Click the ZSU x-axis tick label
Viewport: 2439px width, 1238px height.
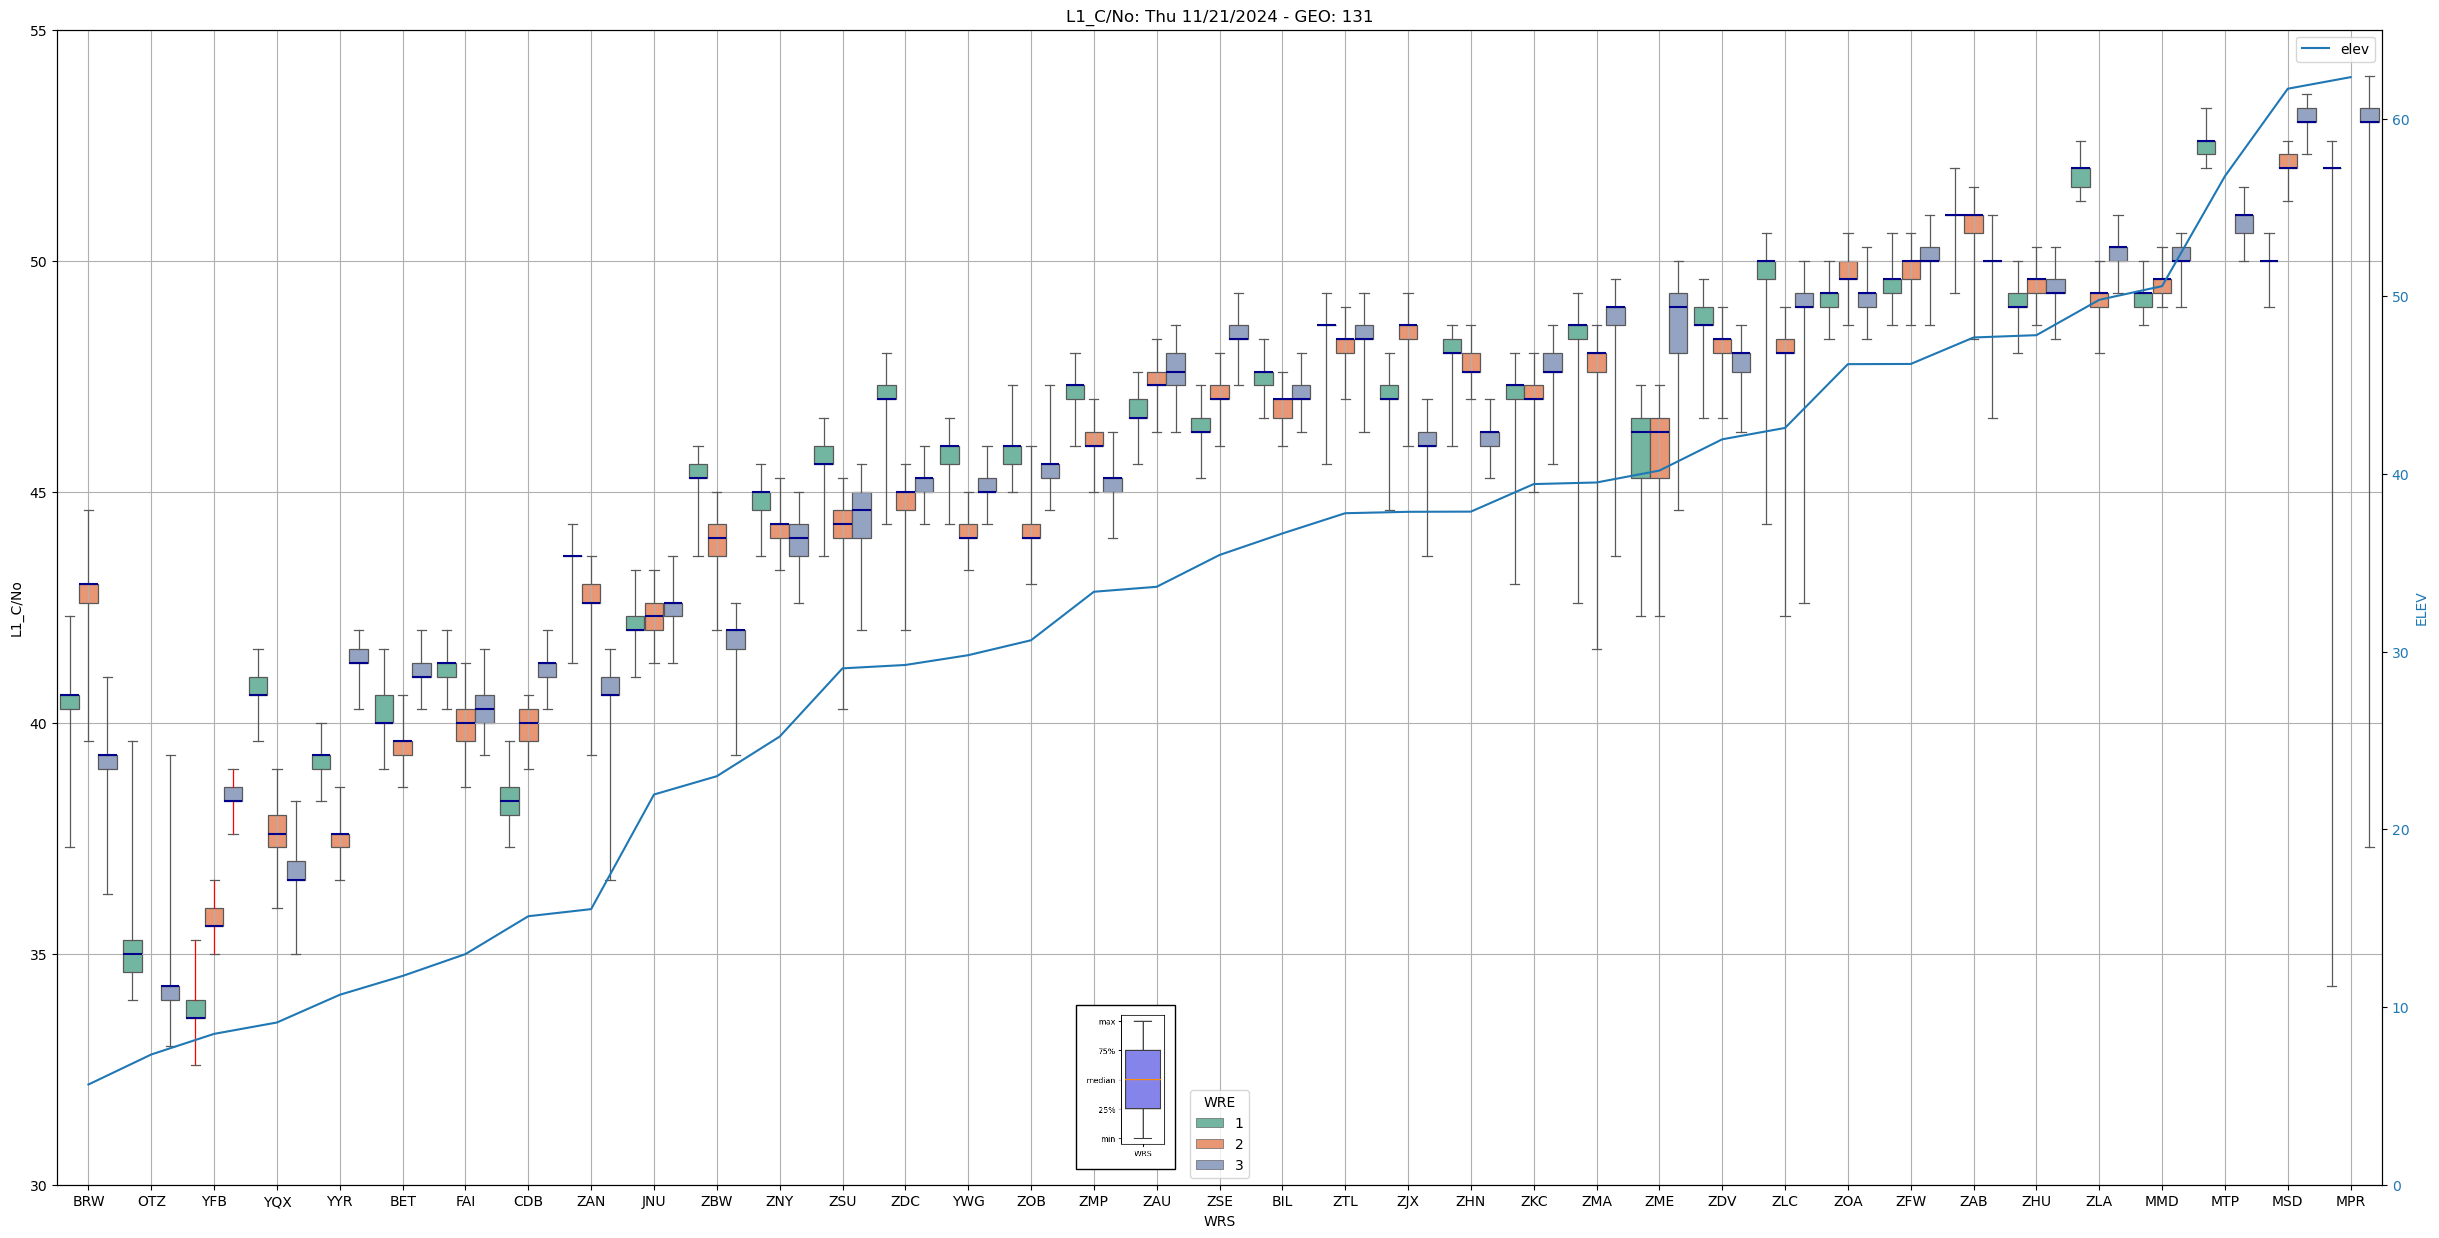842,1201
